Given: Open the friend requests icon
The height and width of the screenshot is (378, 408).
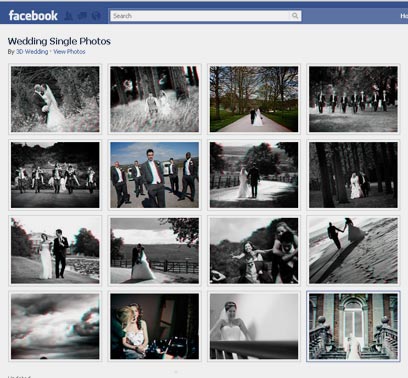Looking at the screenshot, I should pyautogui.click(x=68, y=16).
